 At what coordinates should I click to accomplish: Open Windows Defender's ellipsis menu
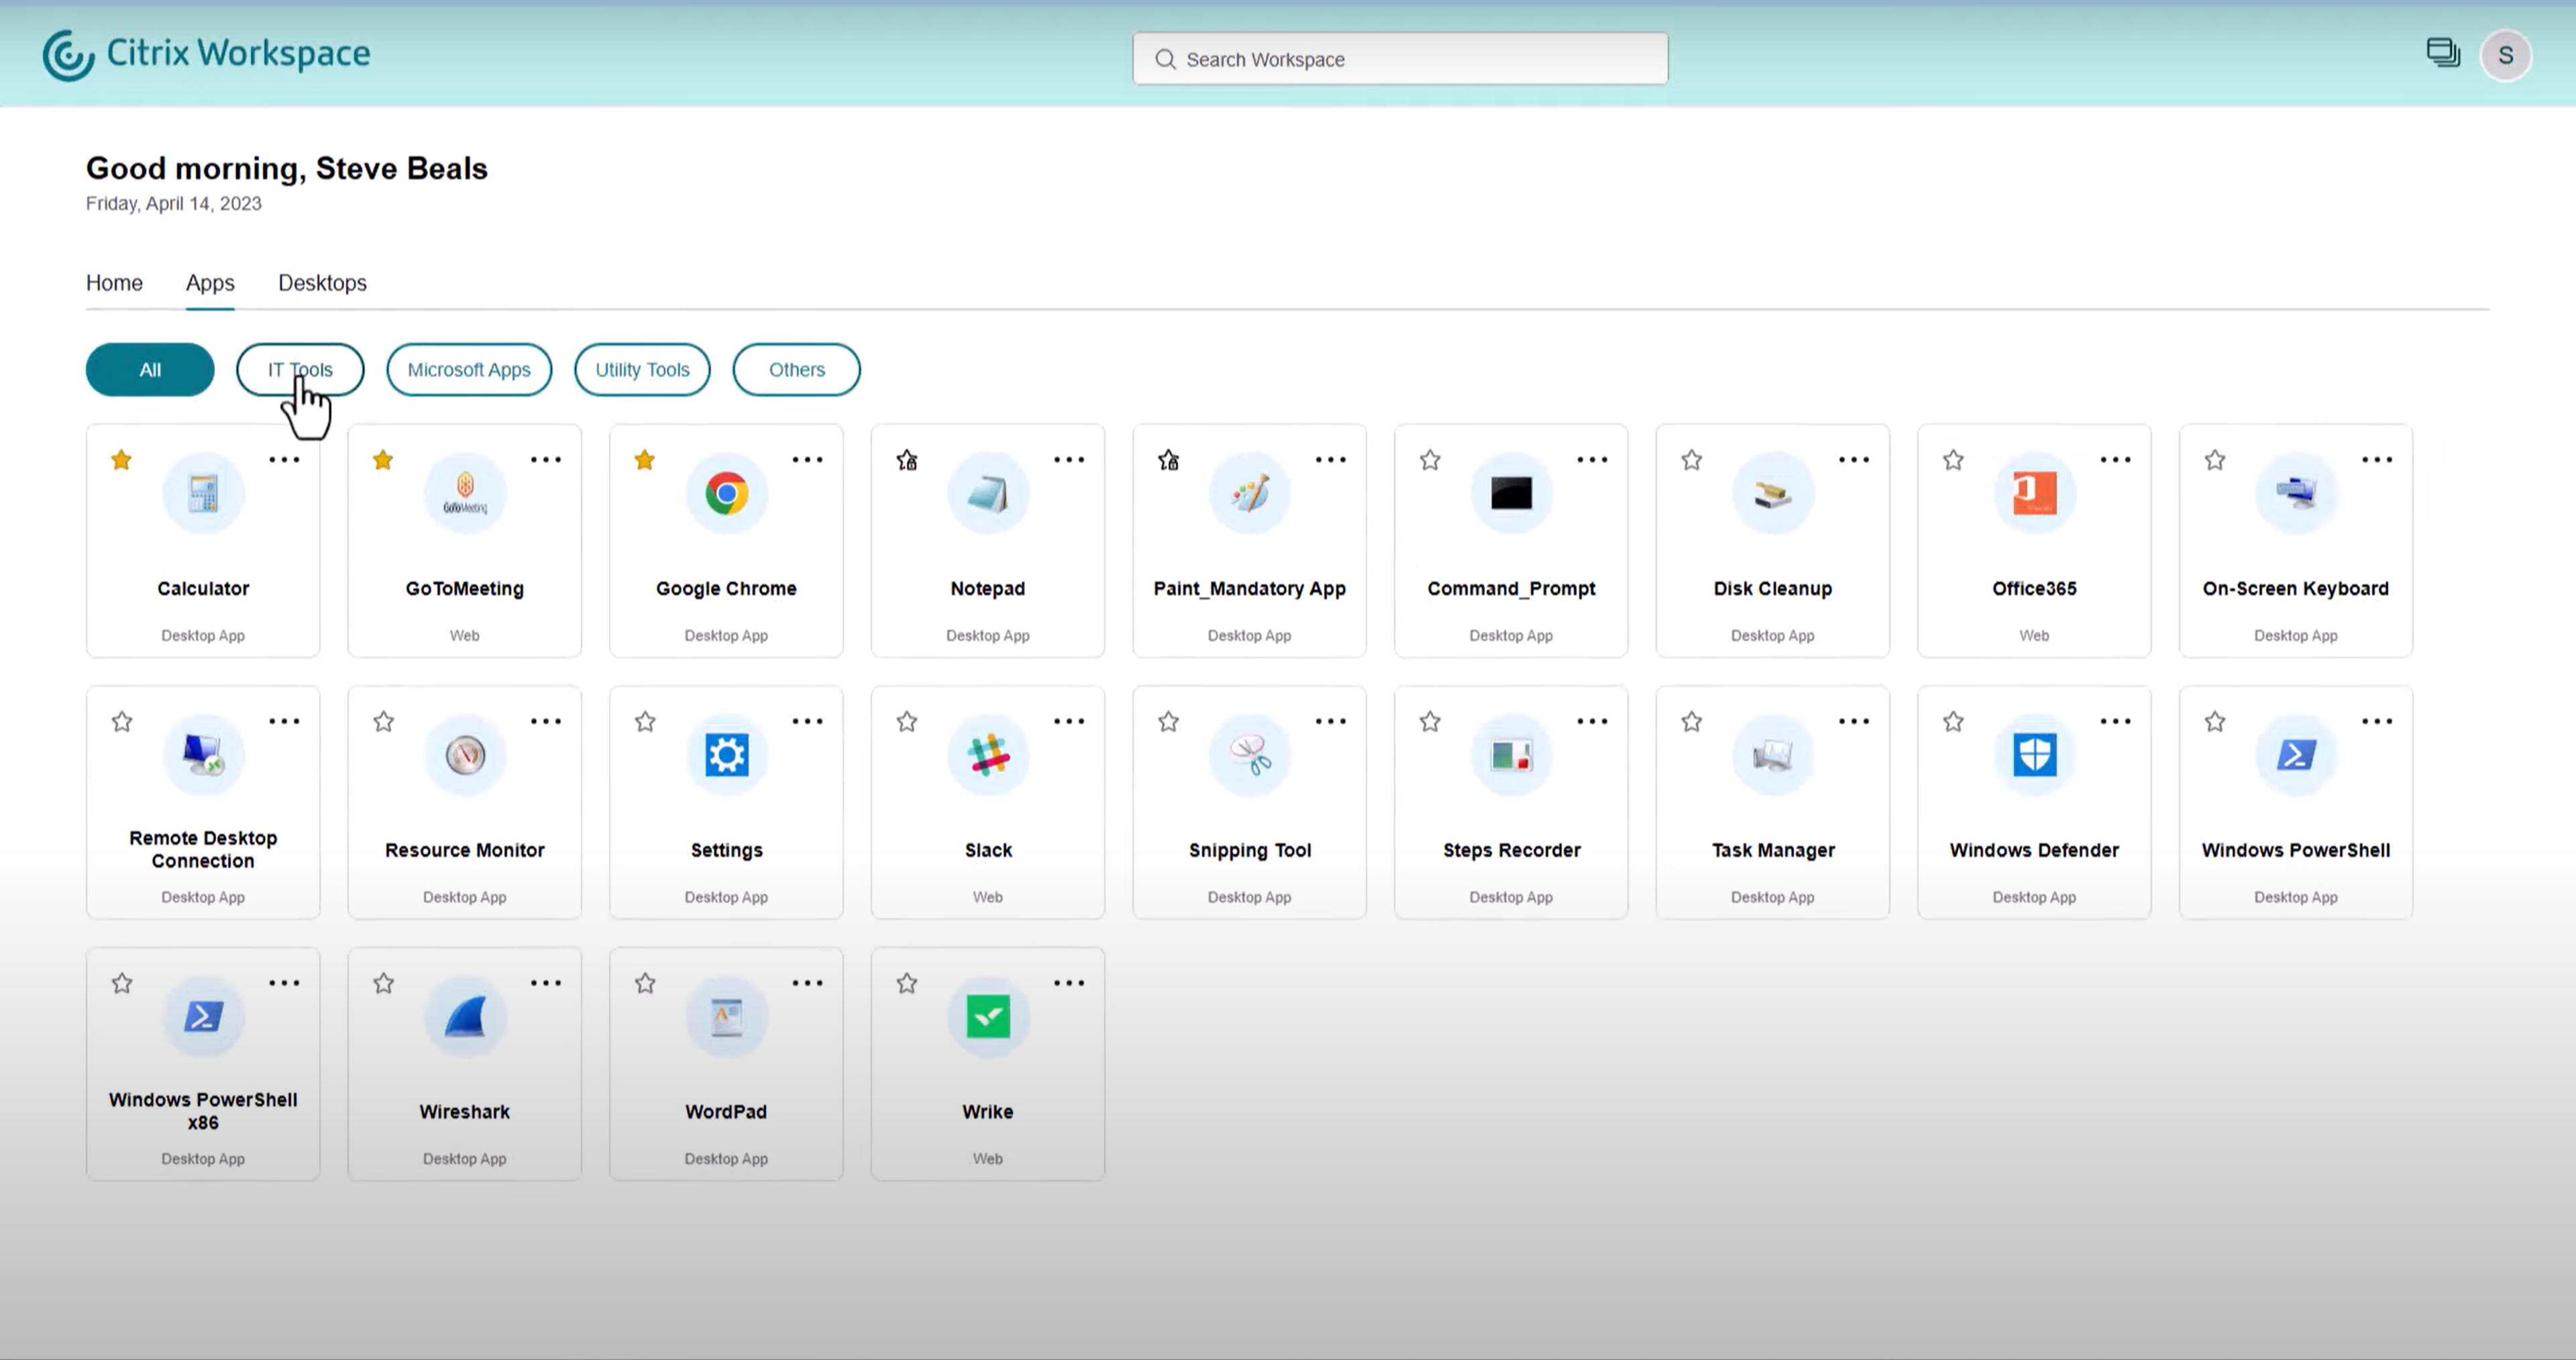(2116, 721)
